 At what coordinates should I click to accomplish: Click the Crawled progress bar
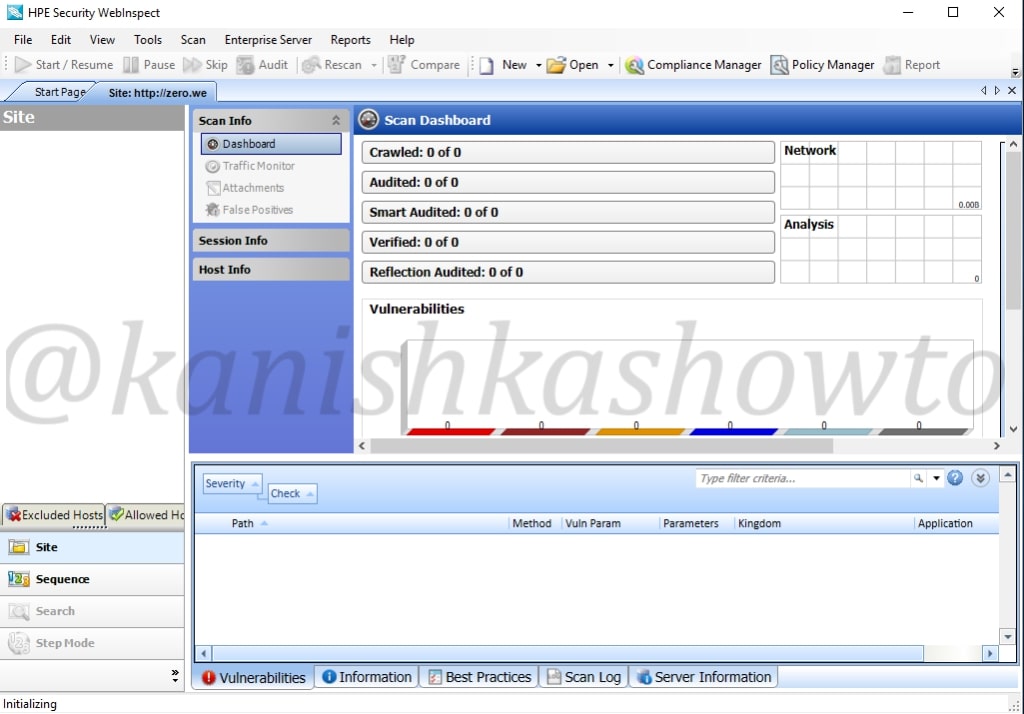(x=568, y=152)
